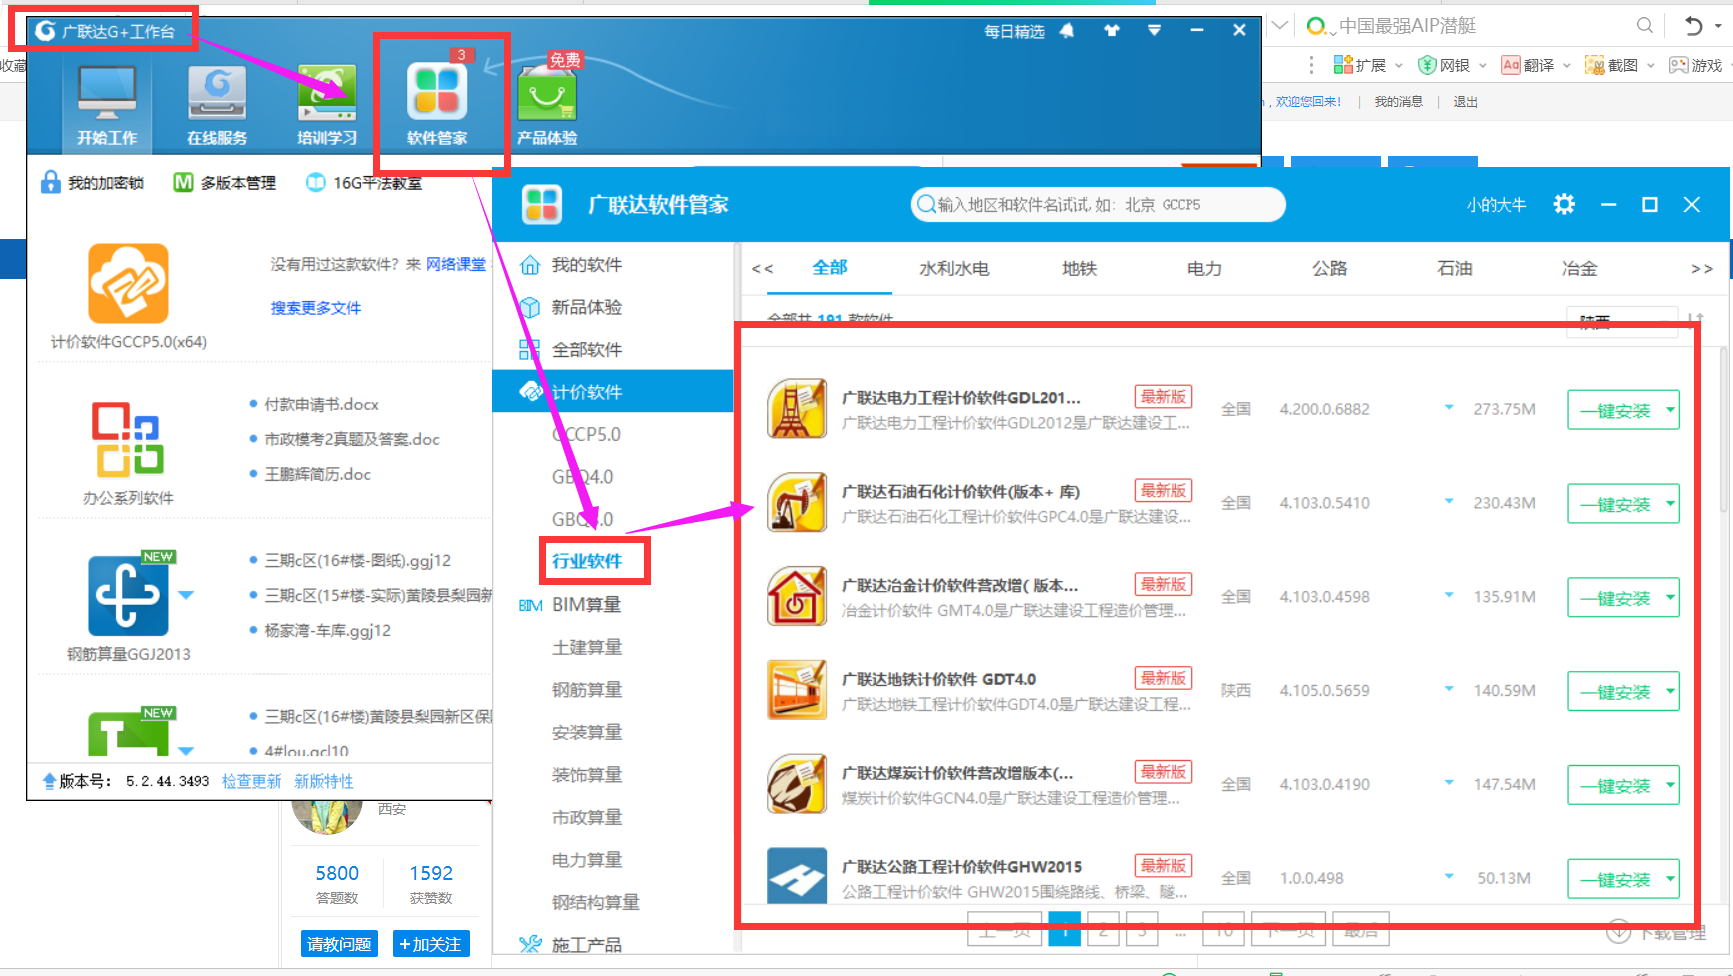Switch to 水利水电 tab
Image resolution: width=1733 pixels, height=976 pixels.
pyautogui.click(x=954, y=268)
